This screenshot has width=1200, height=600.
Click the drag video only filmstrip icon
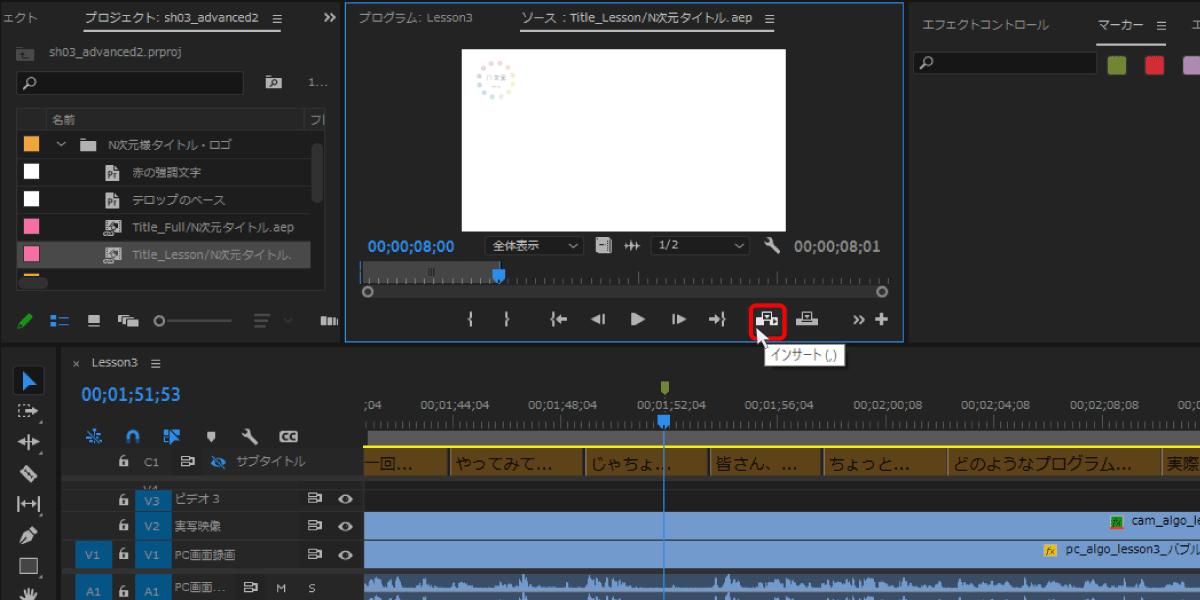pos(603,245)
